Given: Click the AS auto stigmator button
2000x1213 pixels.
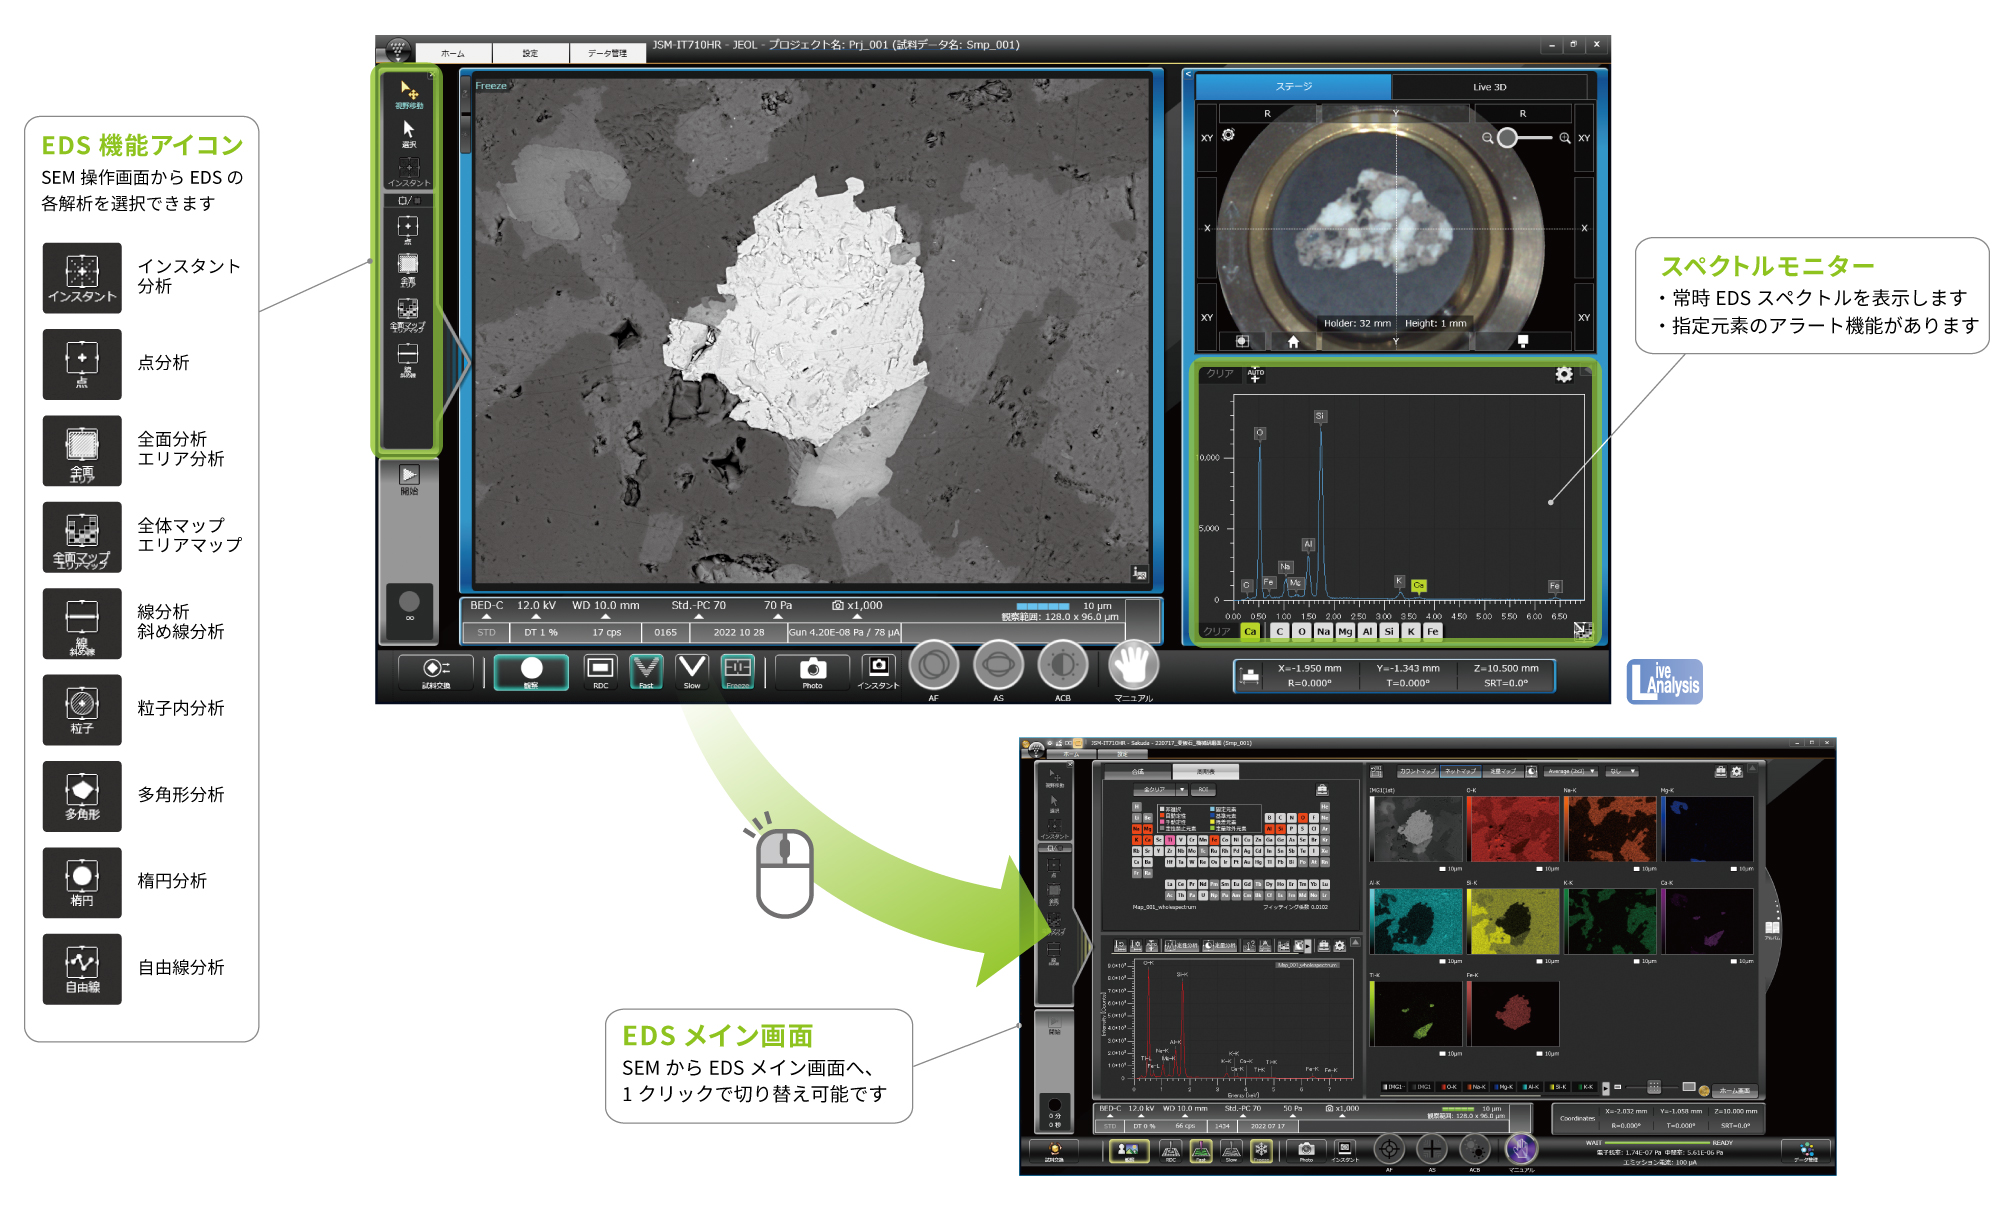Looking at the screenshot, I should [998, 665].
